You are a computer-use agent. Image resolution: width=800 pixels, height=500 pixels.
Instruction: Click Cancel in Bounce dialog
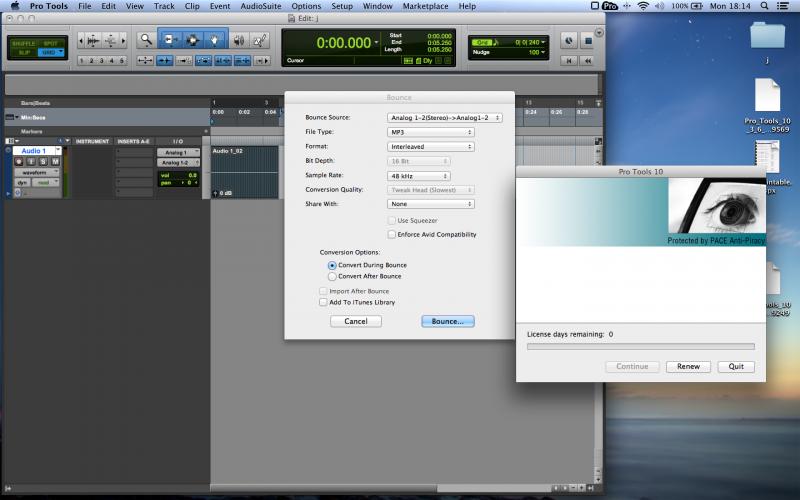click(356, 321)
